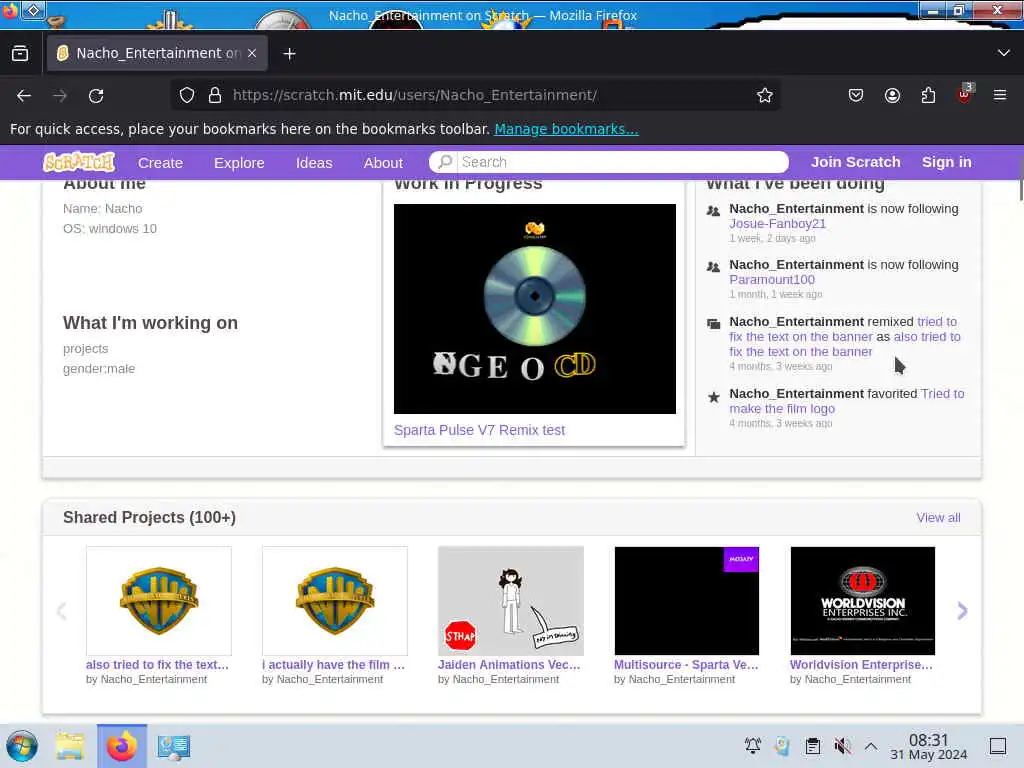
Task: Open Manage bookmarks link
Action: pos(566,129)
